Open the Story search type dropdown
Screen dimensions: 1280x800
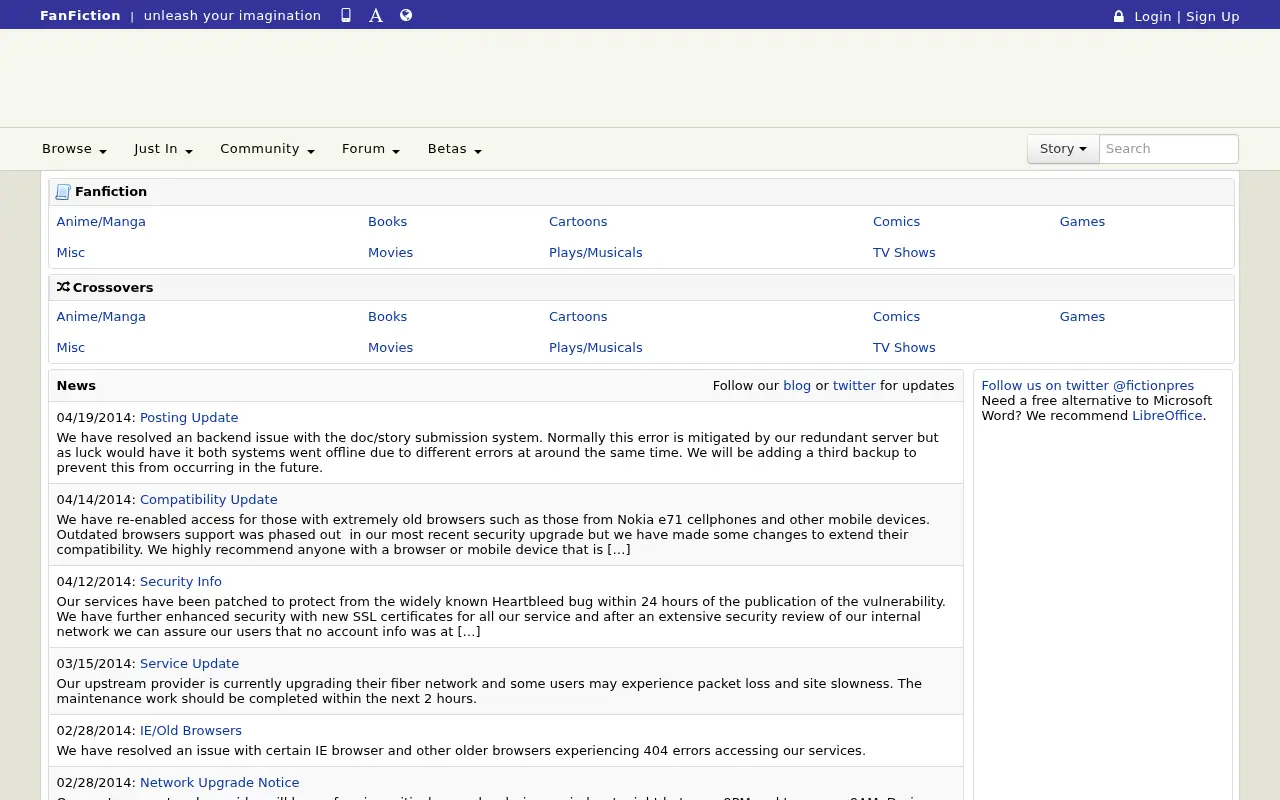pyautogui.click(x=1063, y=149)
